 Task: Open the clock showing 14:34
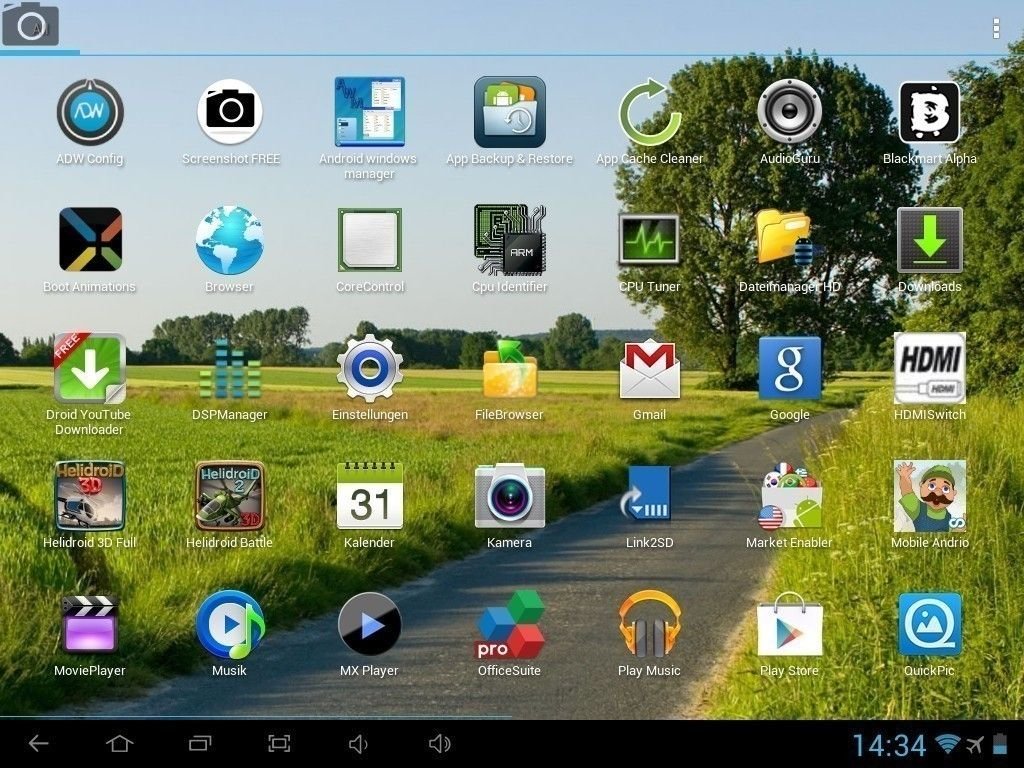(x=889, y=745)
